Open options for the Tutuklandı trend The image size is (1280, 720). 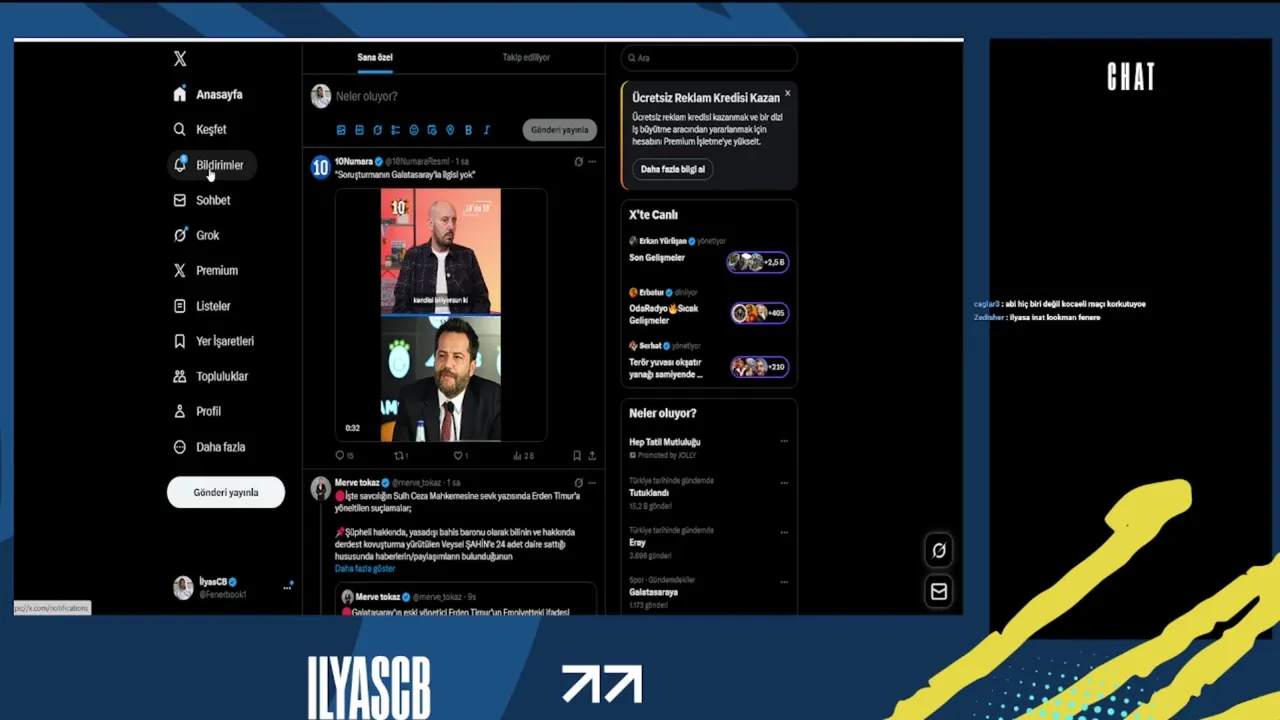coord(784,482)
